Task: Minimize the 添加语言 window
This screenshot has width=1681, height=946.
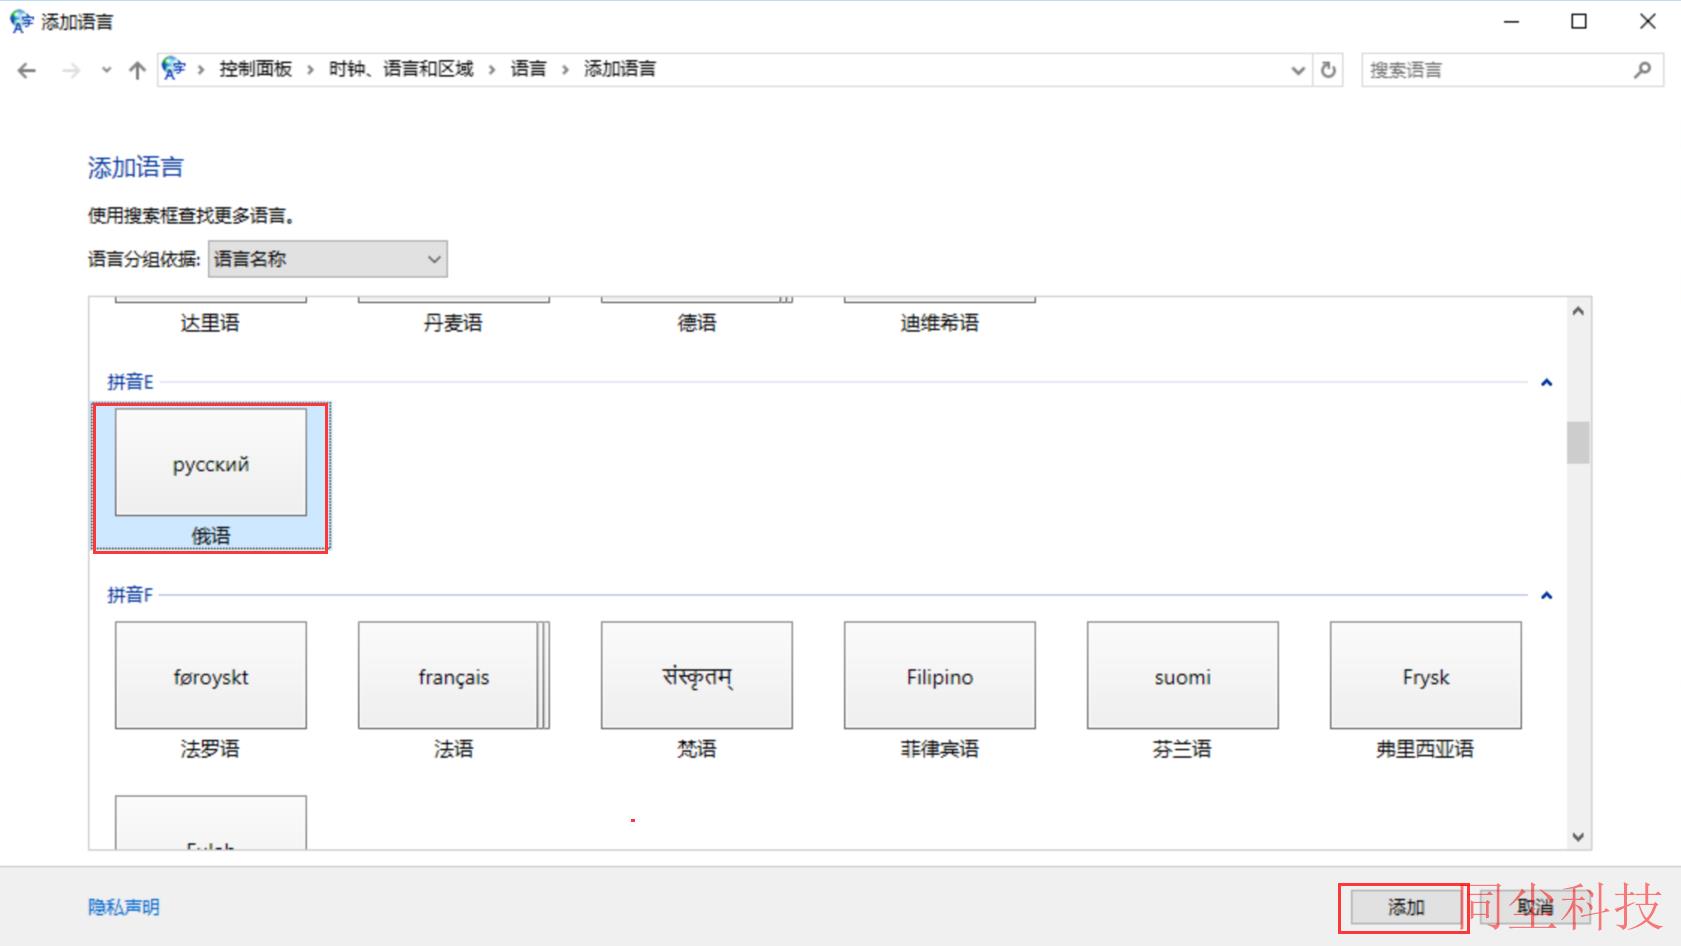Action: pos(1512,21)
